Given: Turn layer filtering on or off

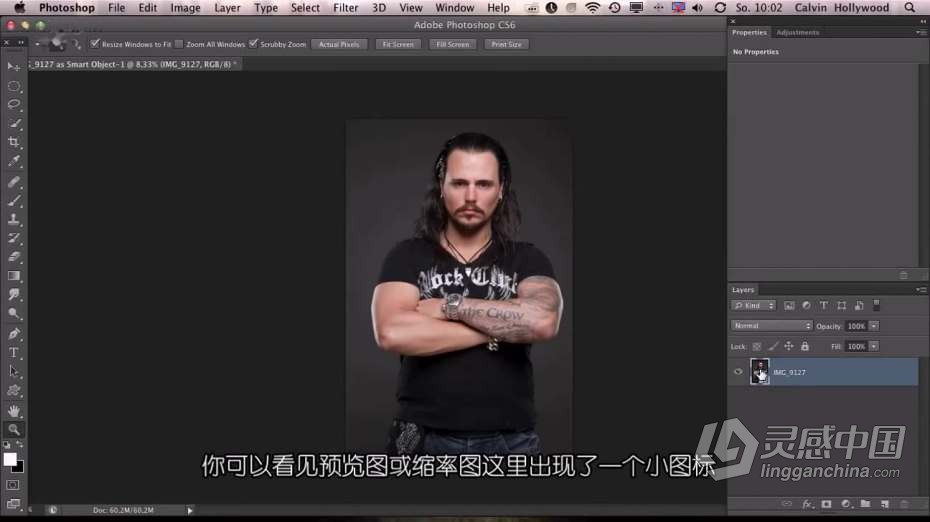Looking at the screenshot, I should click(877, 305).
